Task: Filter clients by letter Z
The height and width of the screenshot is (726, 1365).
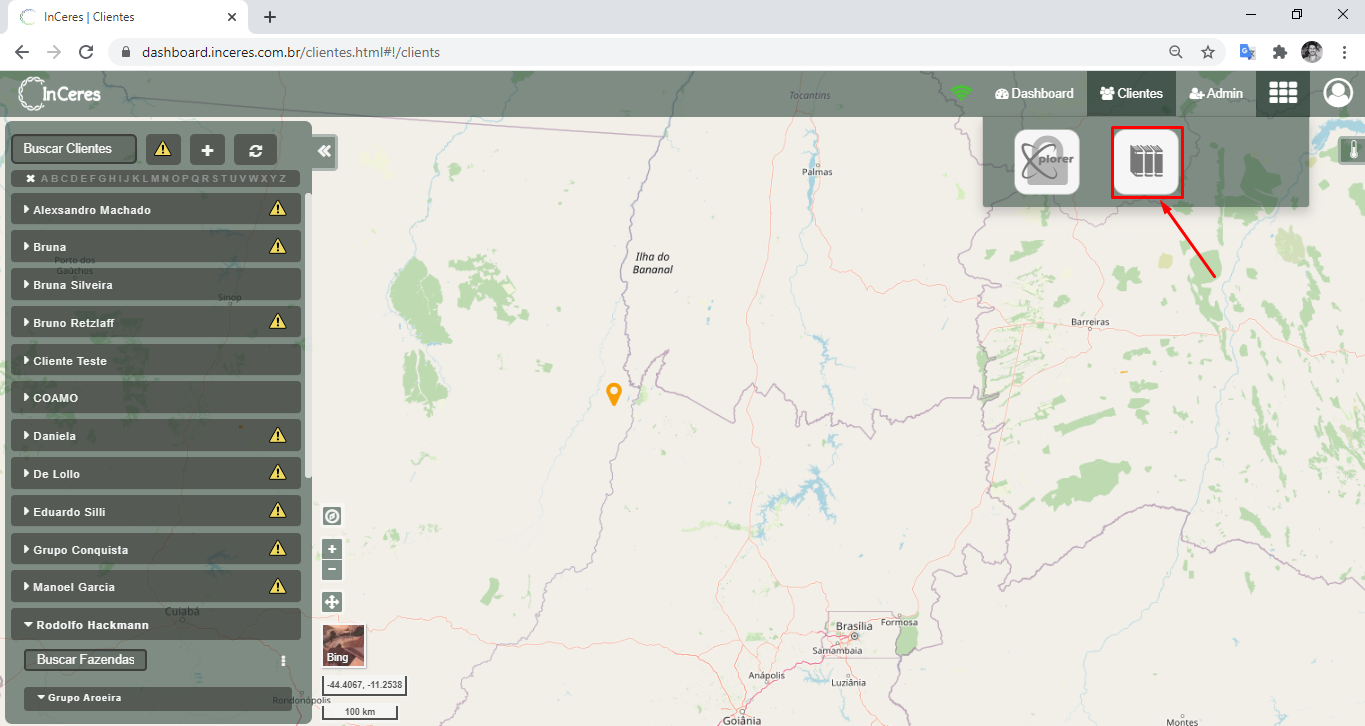Action: coord(282,178)
